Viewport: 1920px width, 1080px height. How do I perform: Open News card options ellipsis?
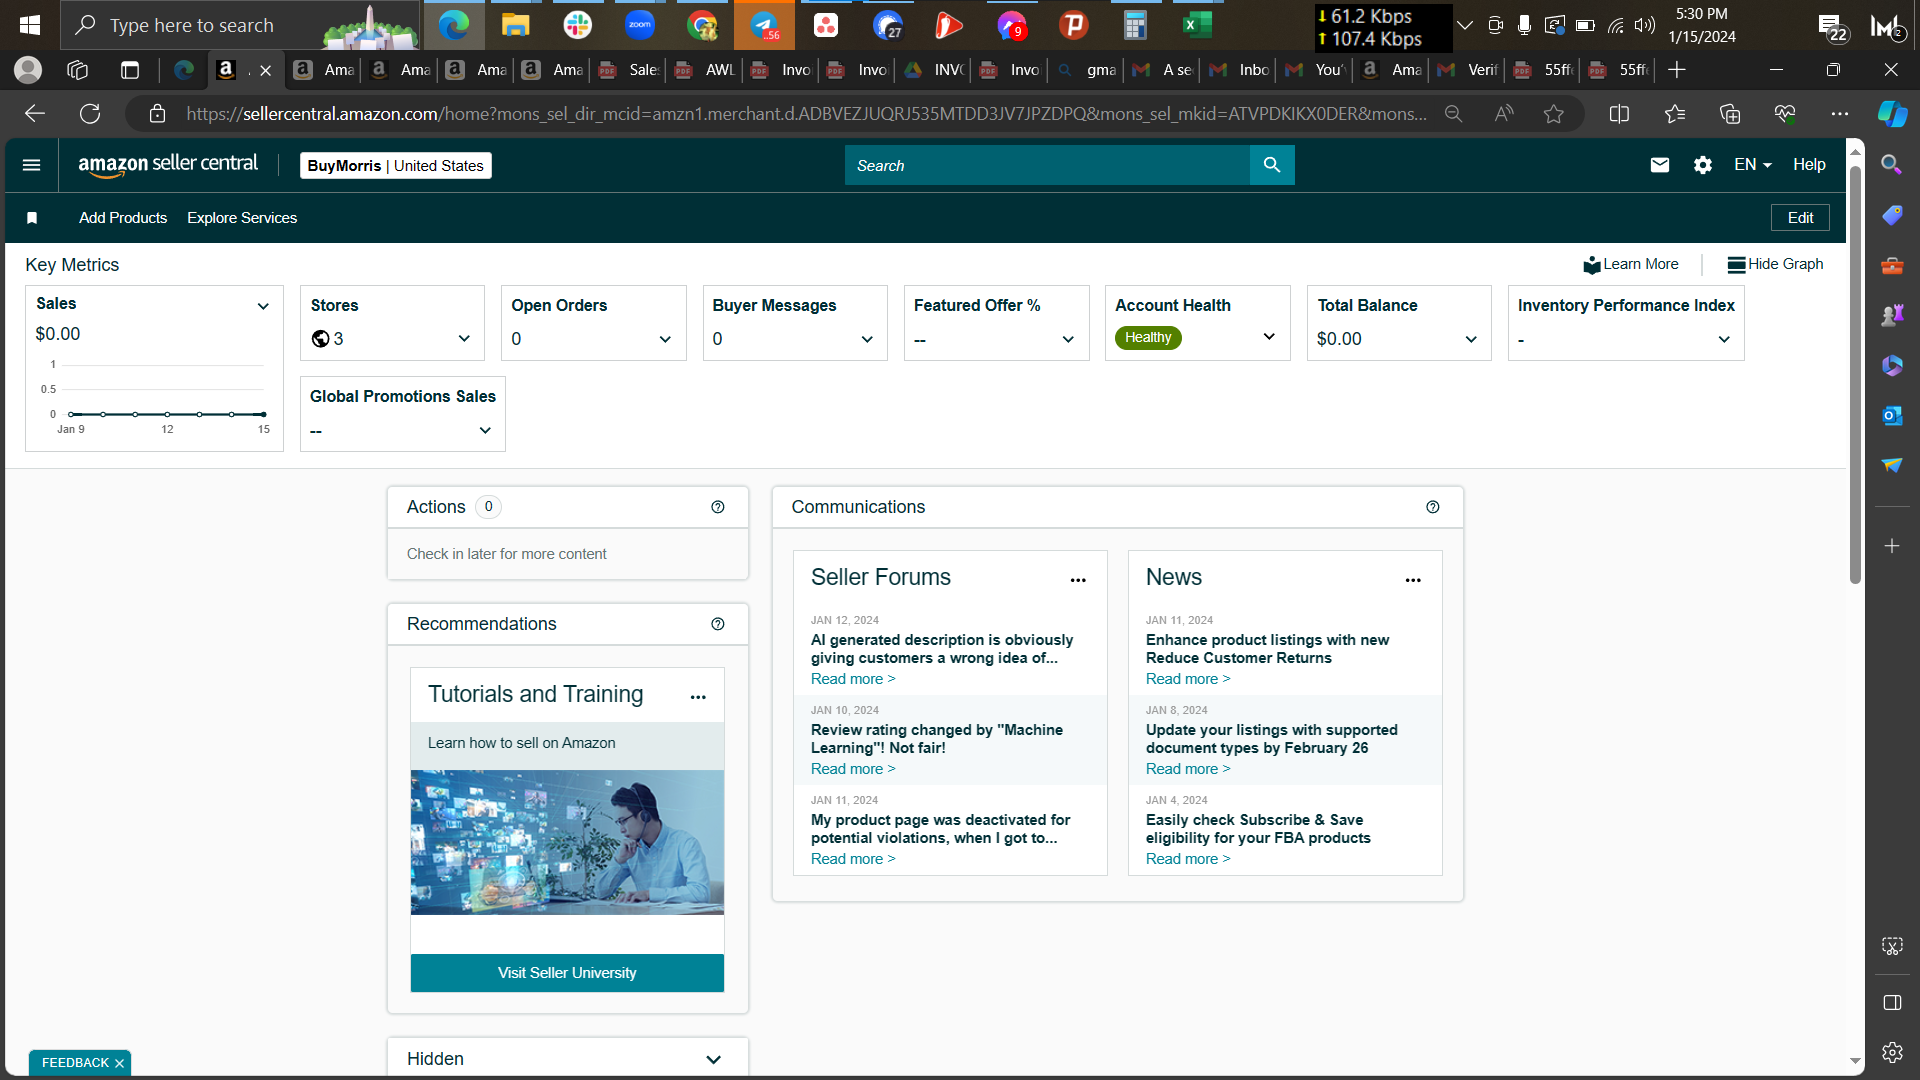(1413, 580)
